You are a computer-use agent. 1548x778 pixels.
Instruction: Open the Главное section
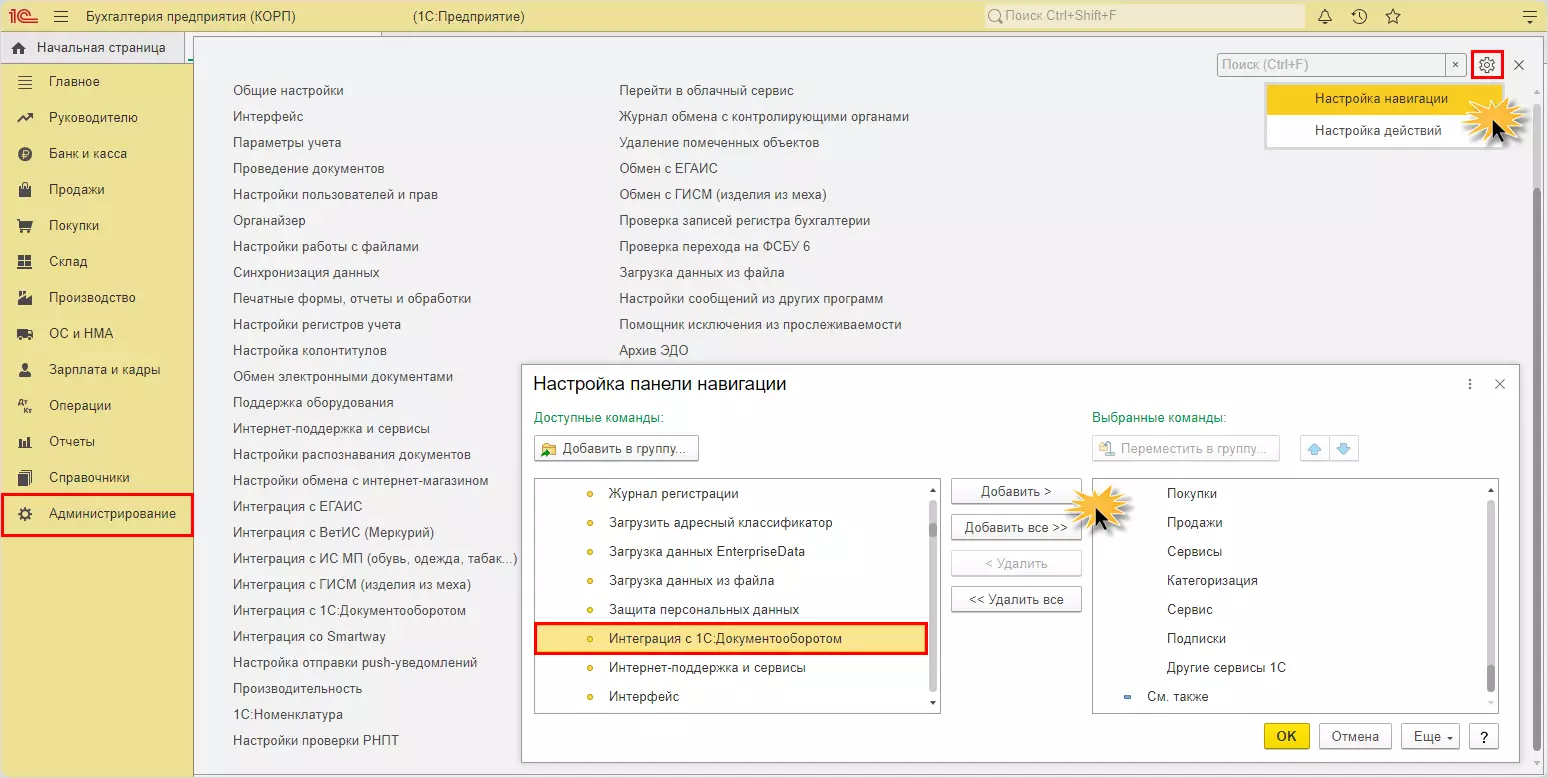96,82
